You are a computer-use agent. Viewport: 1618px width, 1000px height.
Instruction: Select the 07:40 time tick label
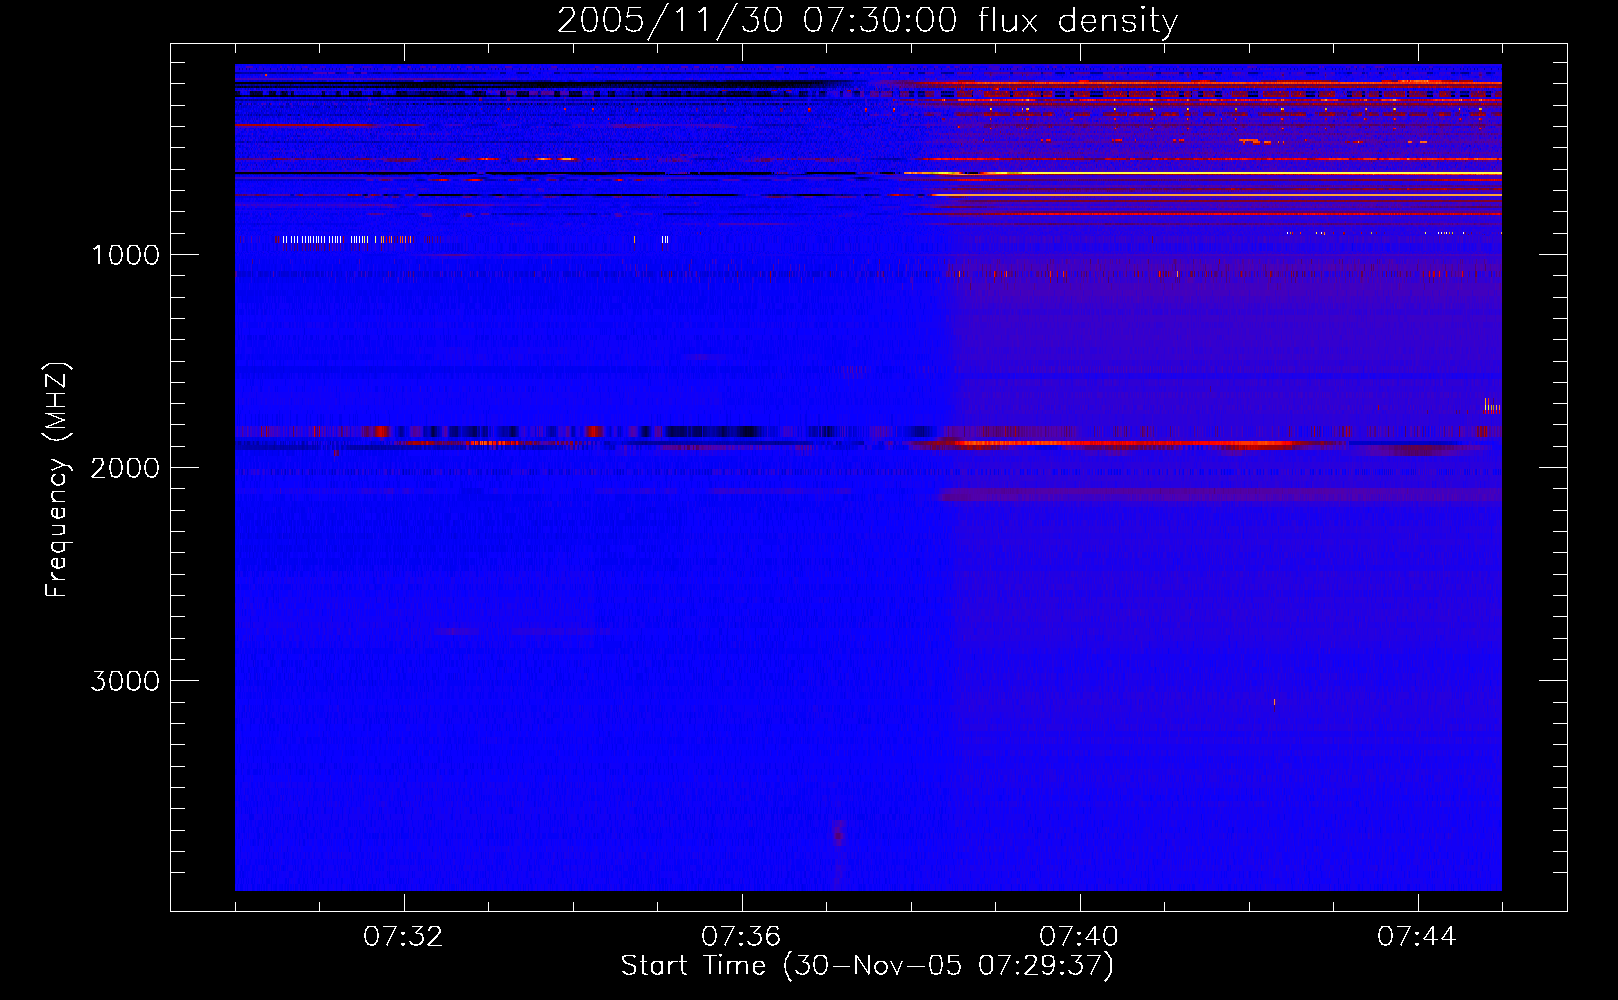[1079, 937]
